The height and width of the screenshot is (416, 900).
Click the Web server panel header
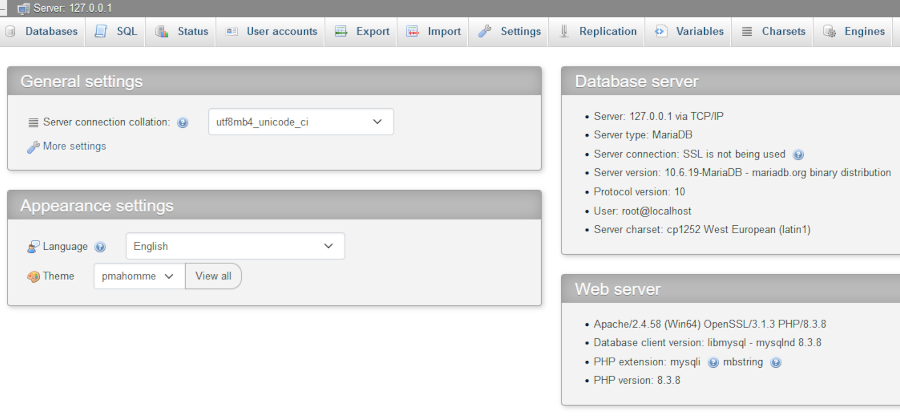pyautogui.click(x=731, y=289)
